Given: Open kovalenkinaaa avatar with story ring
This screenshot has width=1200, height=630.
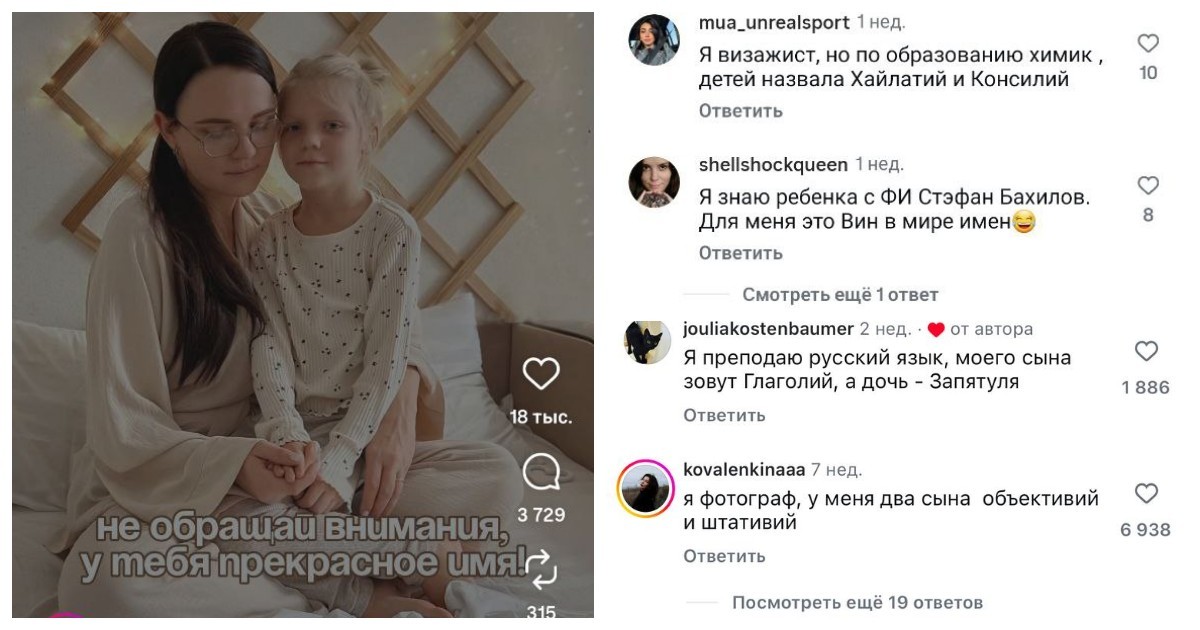Looking at the screenshot, I should [x=645, y=487].
